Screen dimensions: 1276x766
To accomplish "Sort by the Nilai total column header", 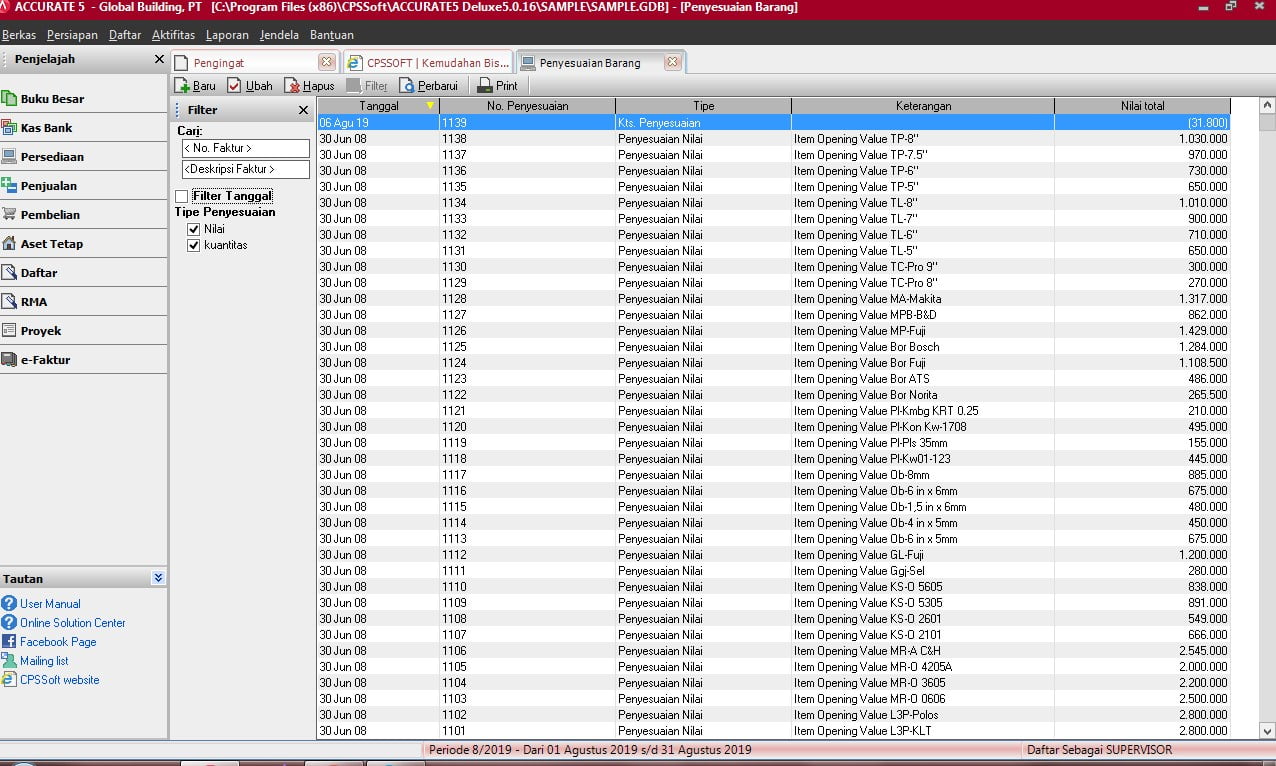I will (1142, 105).
